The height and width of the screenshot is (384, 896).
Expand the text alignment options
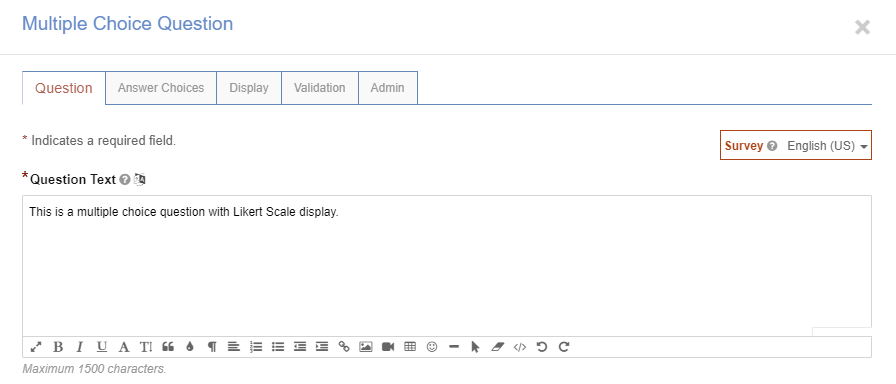coord(234,347)
